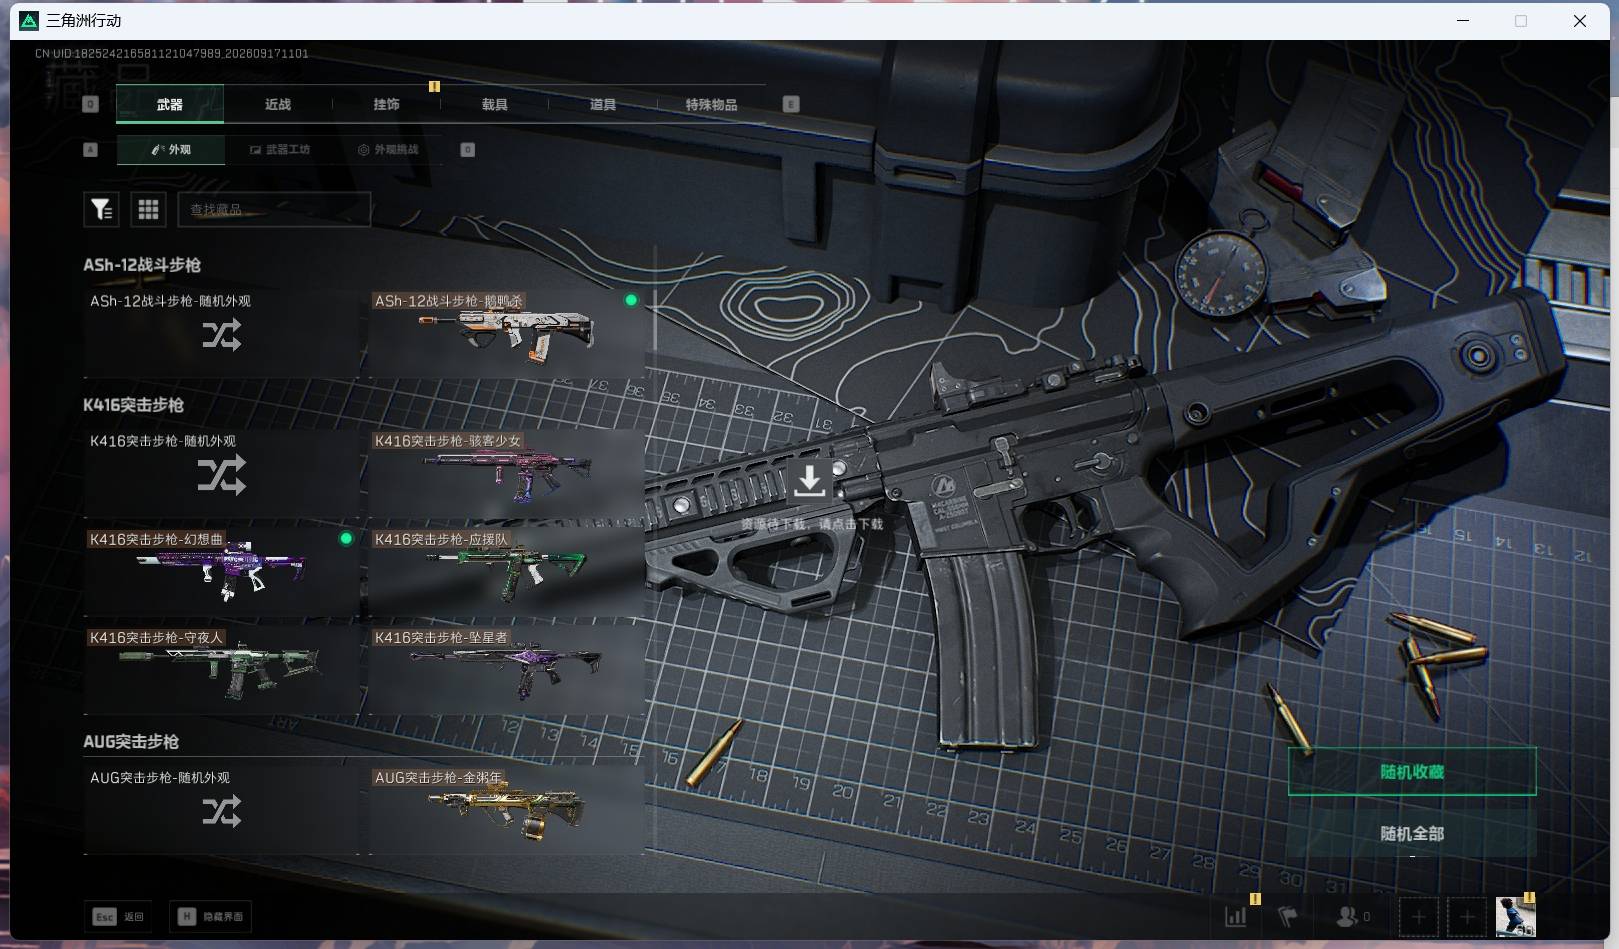Open the flags icon in bottom bar
Image resolution: width=1619 pixels, height=949 pixels.
pos(1288,916)
